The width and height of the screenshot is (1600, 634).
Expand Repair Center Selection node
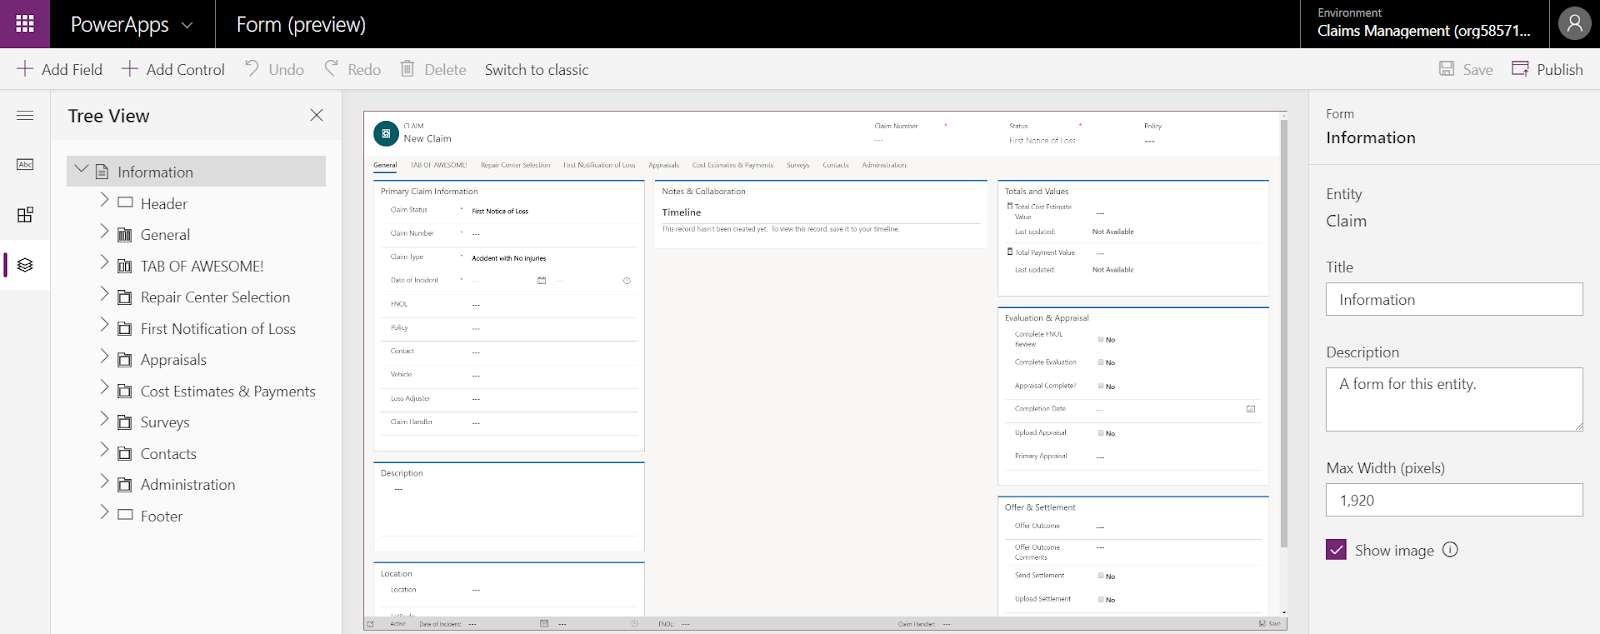[104, 294]
